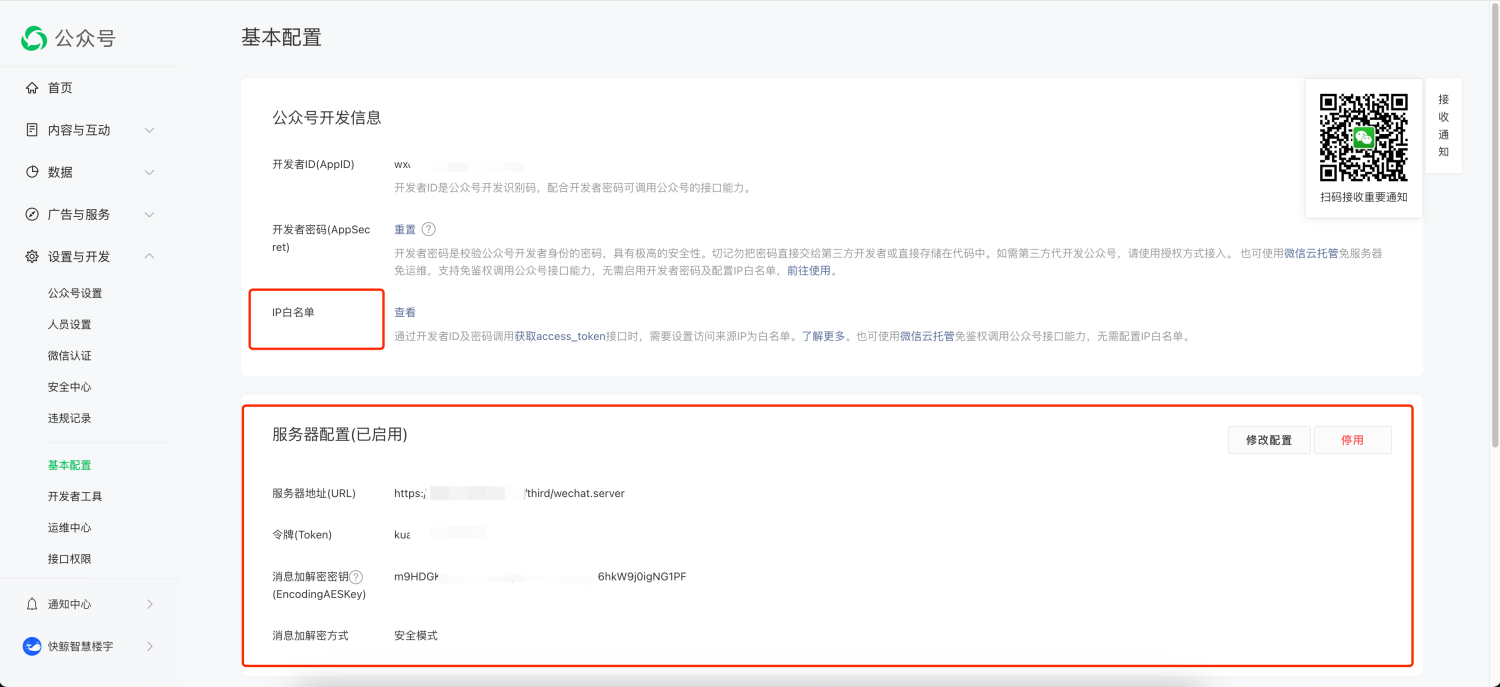This screenshot has height=687, width=1500.
Task: Expand the 广告与服务 menu chevron
Action: click(x=149, y=214)
